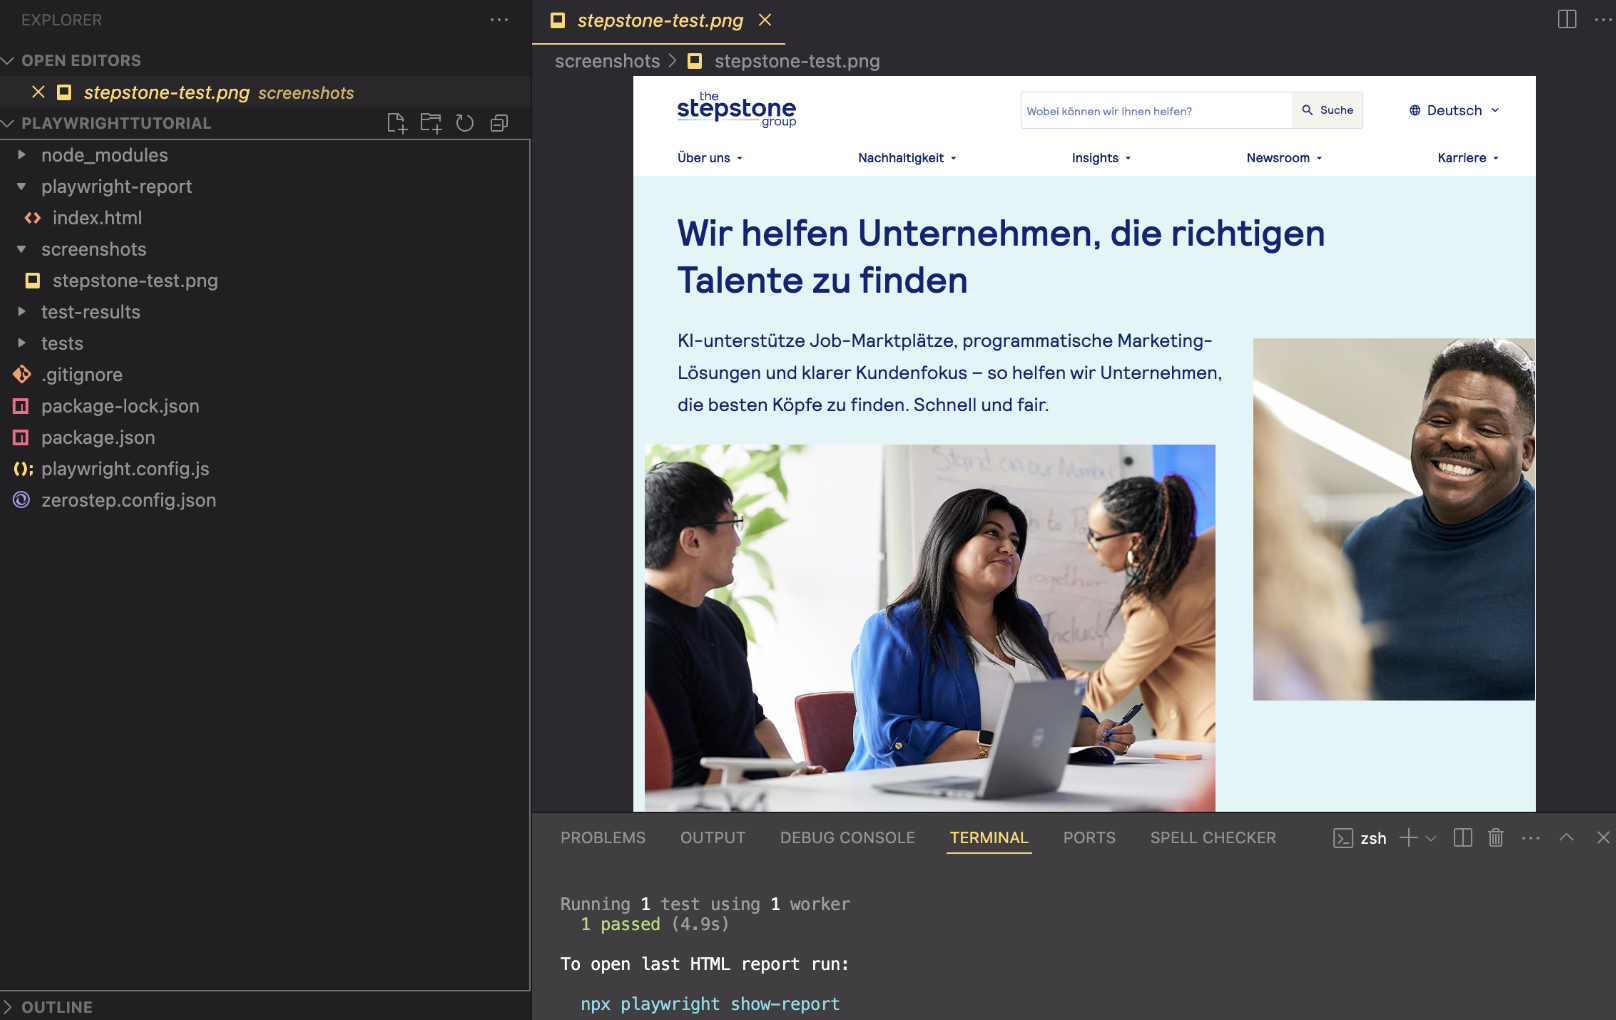The width and height of the screenshot is (1616, 1020).
Task: Close the bottom terminal panel
Action: [x=1603, y=838]
